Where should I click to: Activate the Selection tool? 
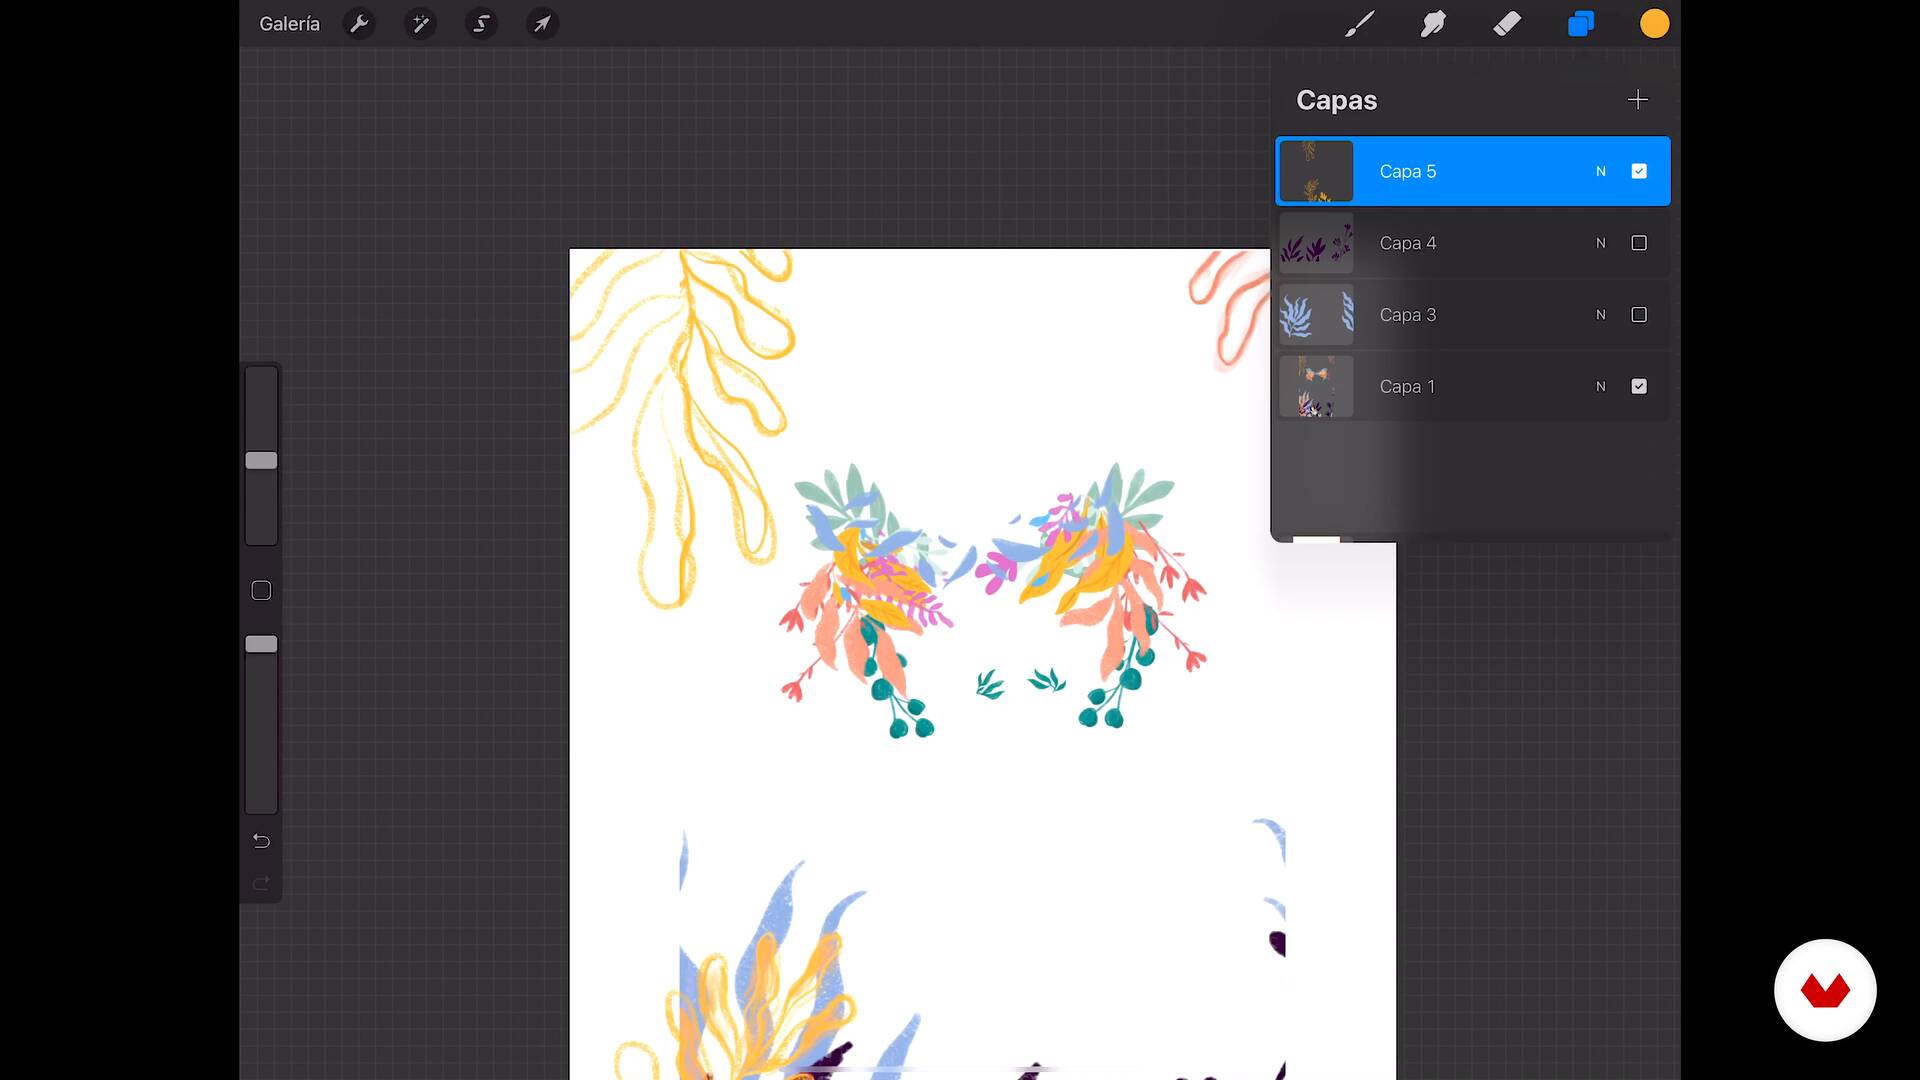481,23
